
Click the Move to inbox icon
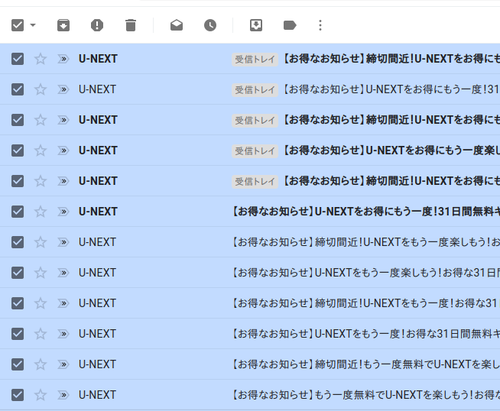[x=256, y=25]
